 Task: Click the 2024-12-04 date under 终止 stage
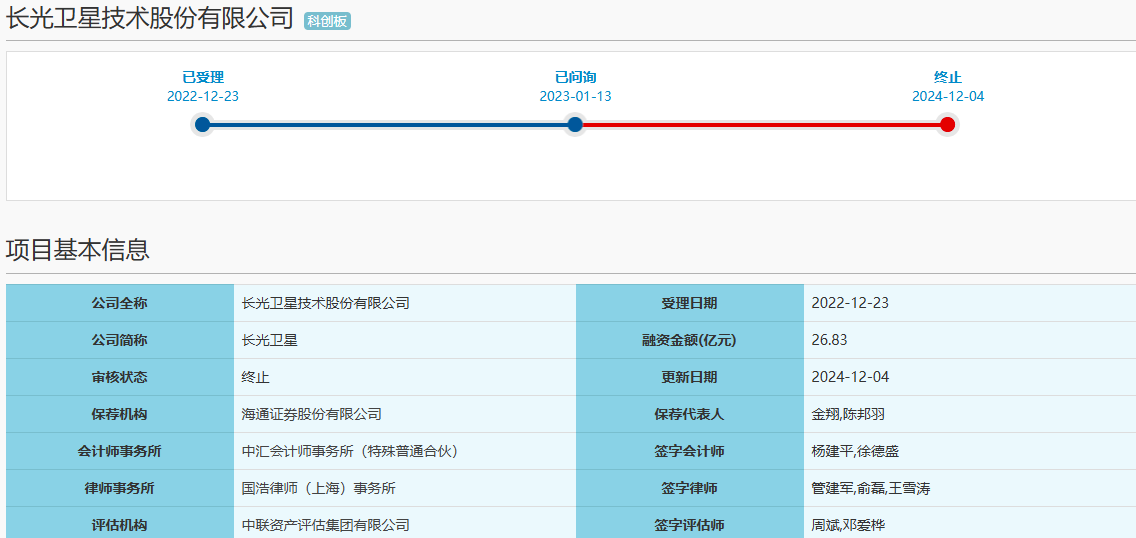[947, 97]
